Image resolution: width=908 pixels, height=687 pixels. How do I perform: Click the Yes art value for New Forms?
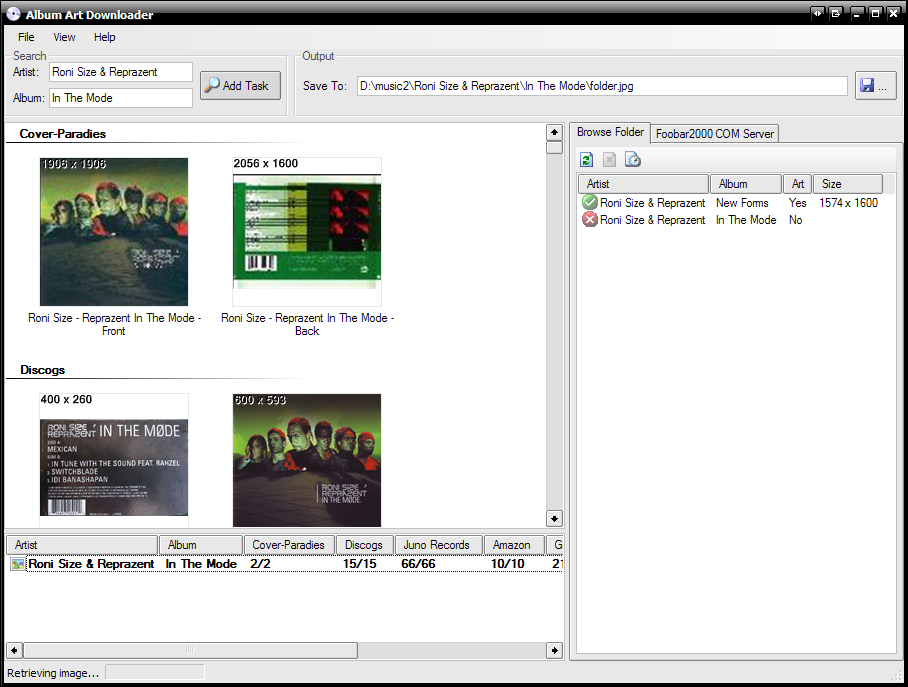coord(797,203)
